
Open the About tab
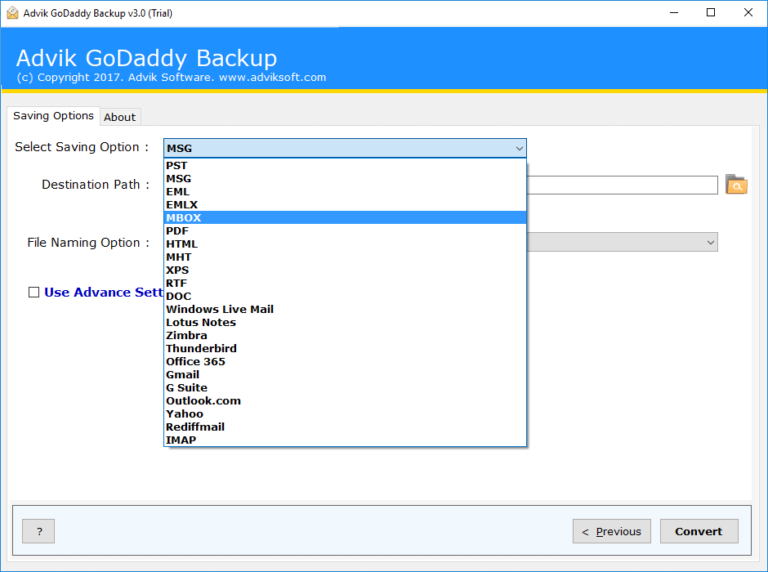coord(120,117)
